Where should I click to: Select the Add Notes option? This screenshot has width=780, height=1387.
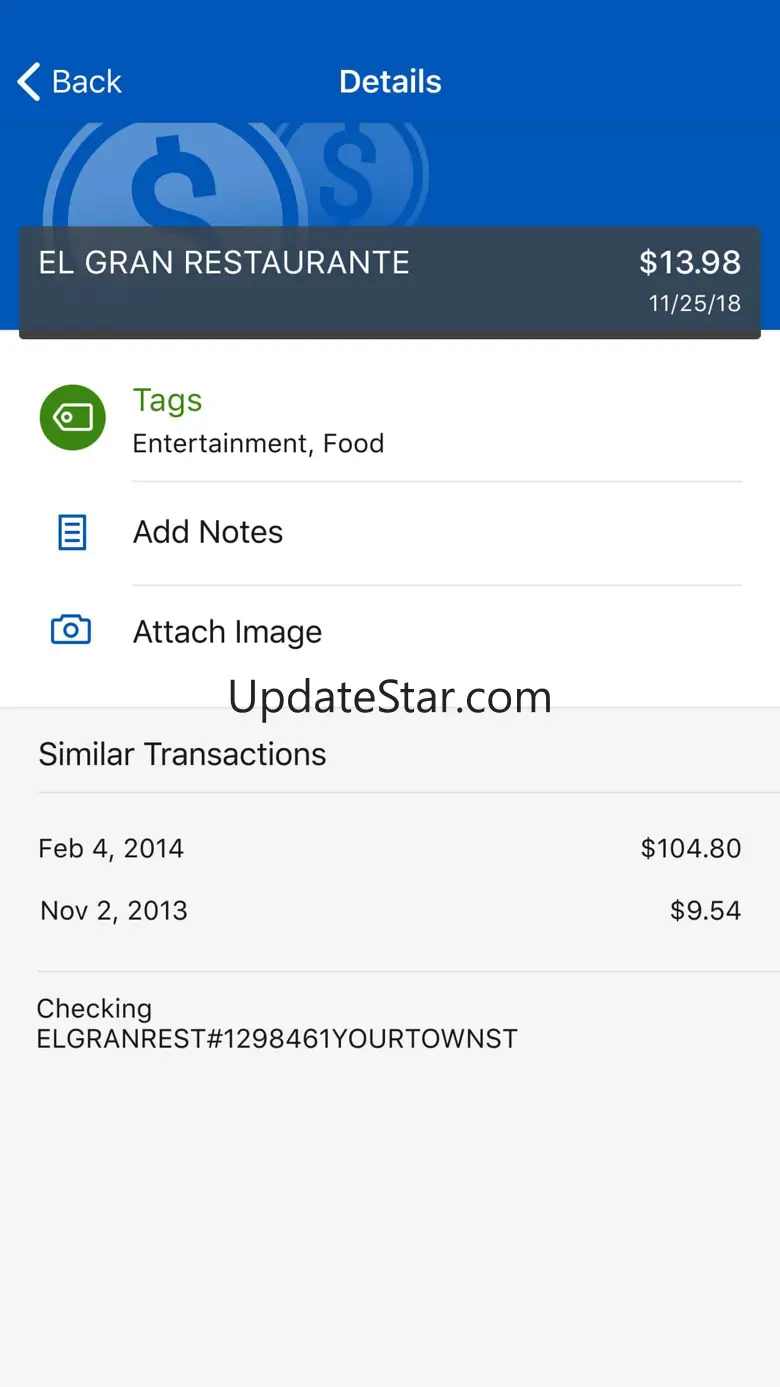tap(208, 532)
